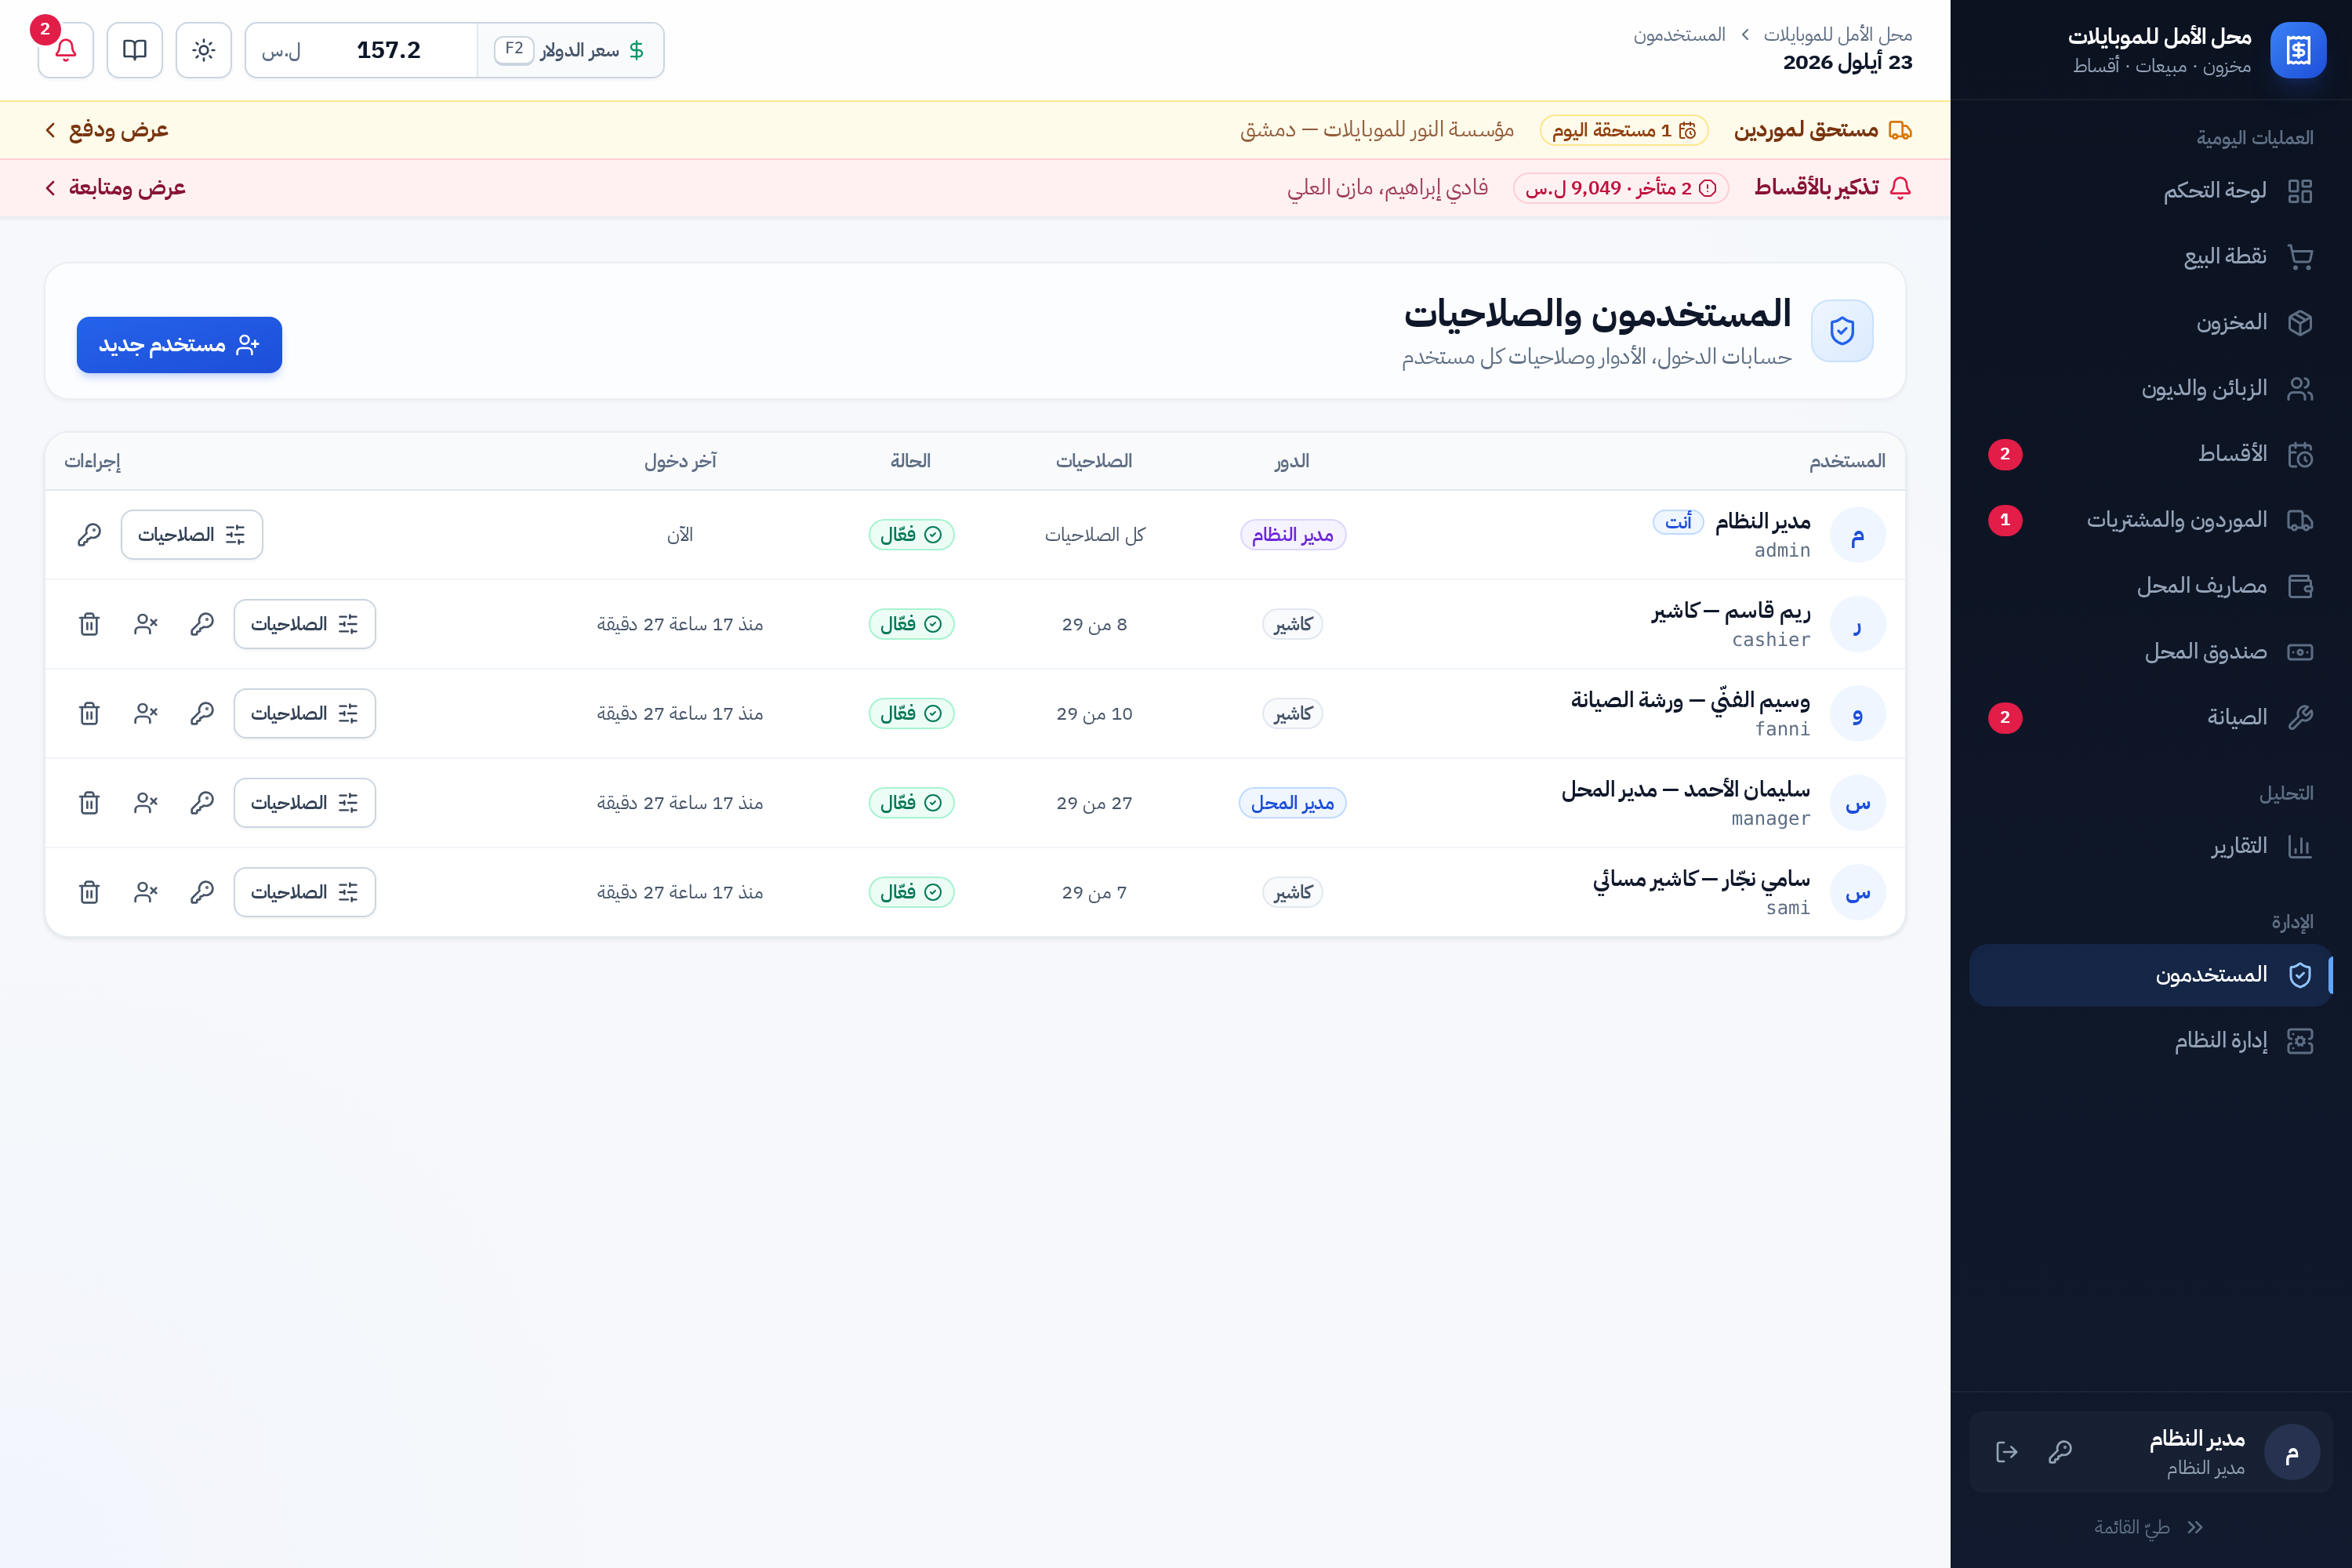Viewport: 2352px width, 1568px height.
Task: Deactivate user icon for fanni row
Action: coord(146,714)
